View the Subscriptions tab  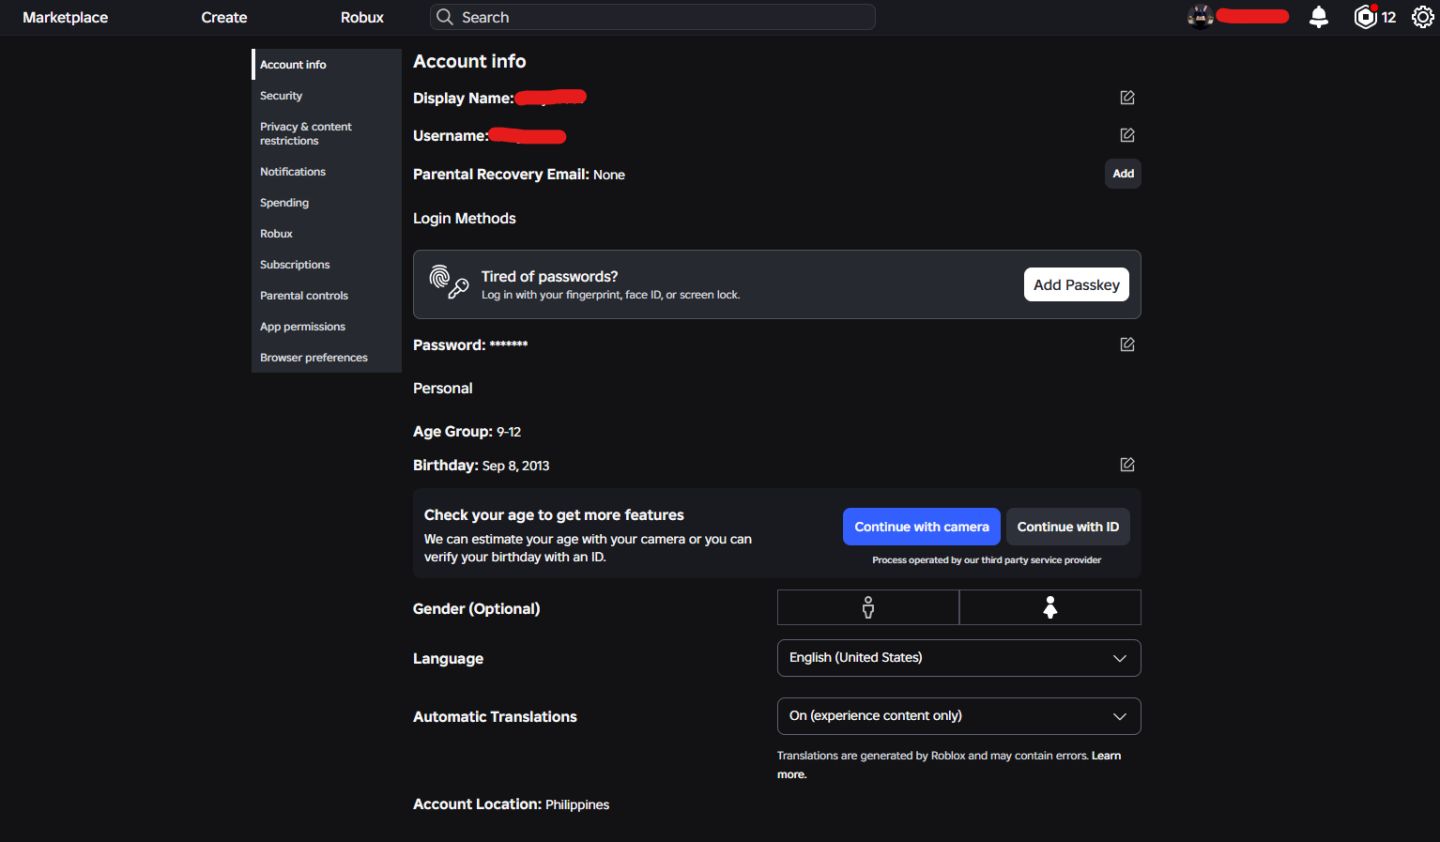[x=327, y=264]
